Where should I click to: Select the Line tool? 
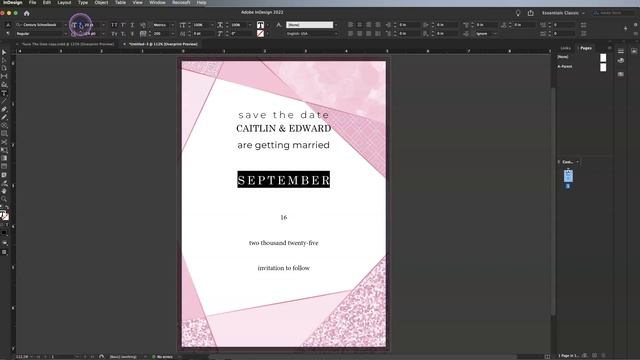(x=4, y=101)
